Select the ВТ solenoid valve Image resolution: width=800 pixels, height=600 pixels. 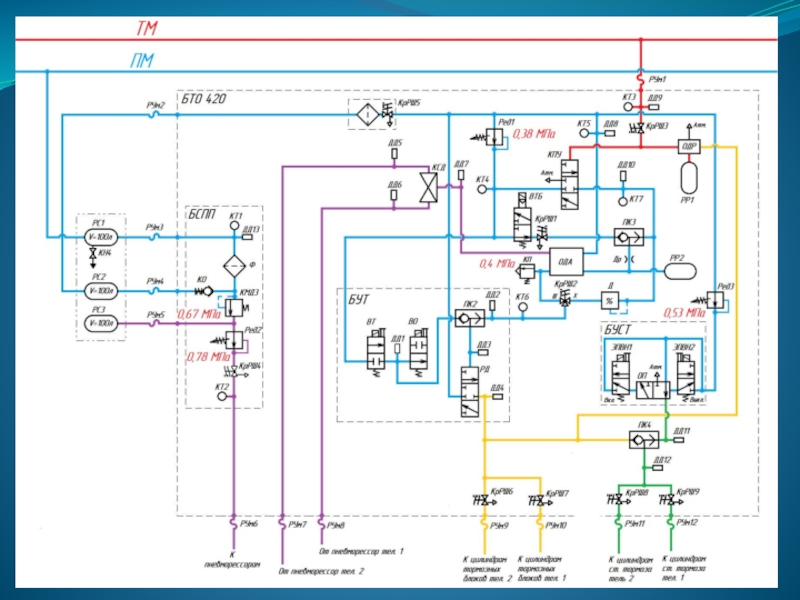coord(376,354)
